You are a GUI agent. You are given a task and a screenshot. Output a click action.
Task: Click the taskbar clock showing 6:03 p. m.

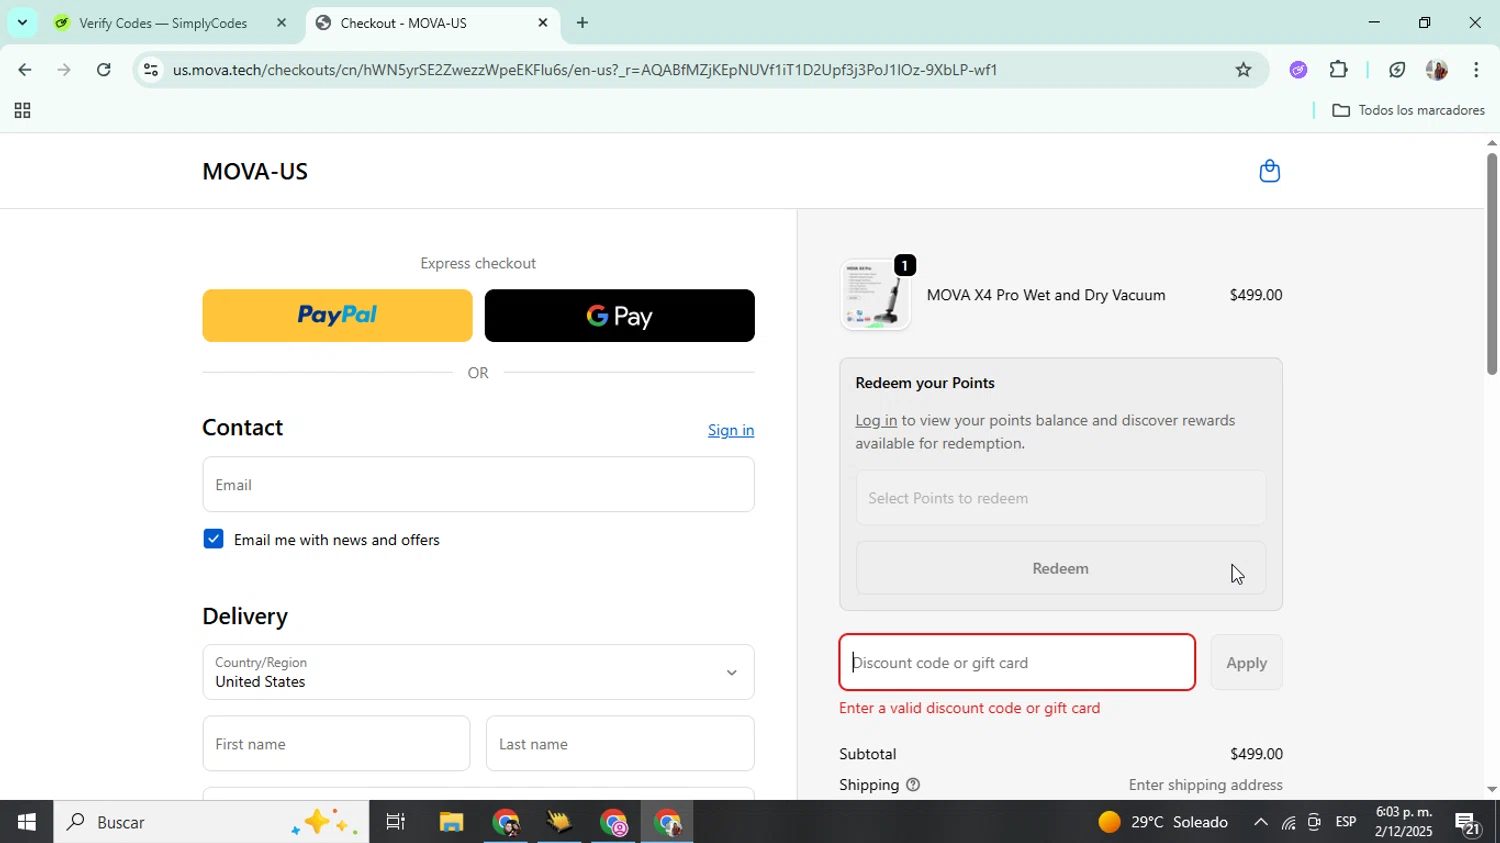(1404, 822)
